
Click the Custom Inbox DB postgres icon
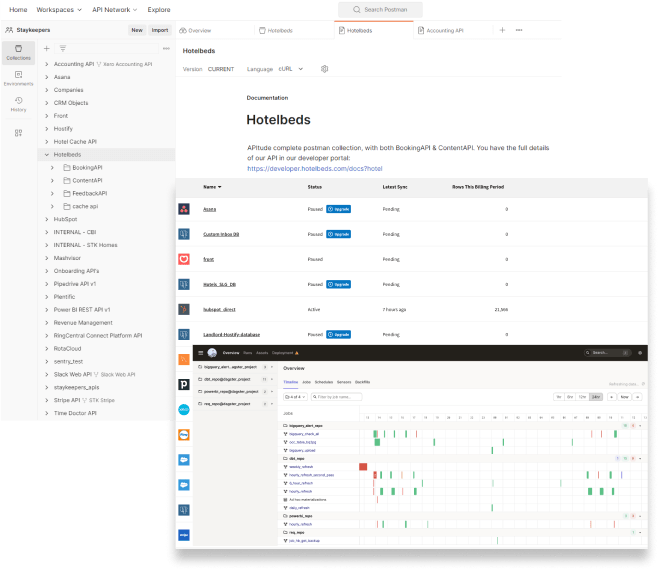[x=184, y=234]
